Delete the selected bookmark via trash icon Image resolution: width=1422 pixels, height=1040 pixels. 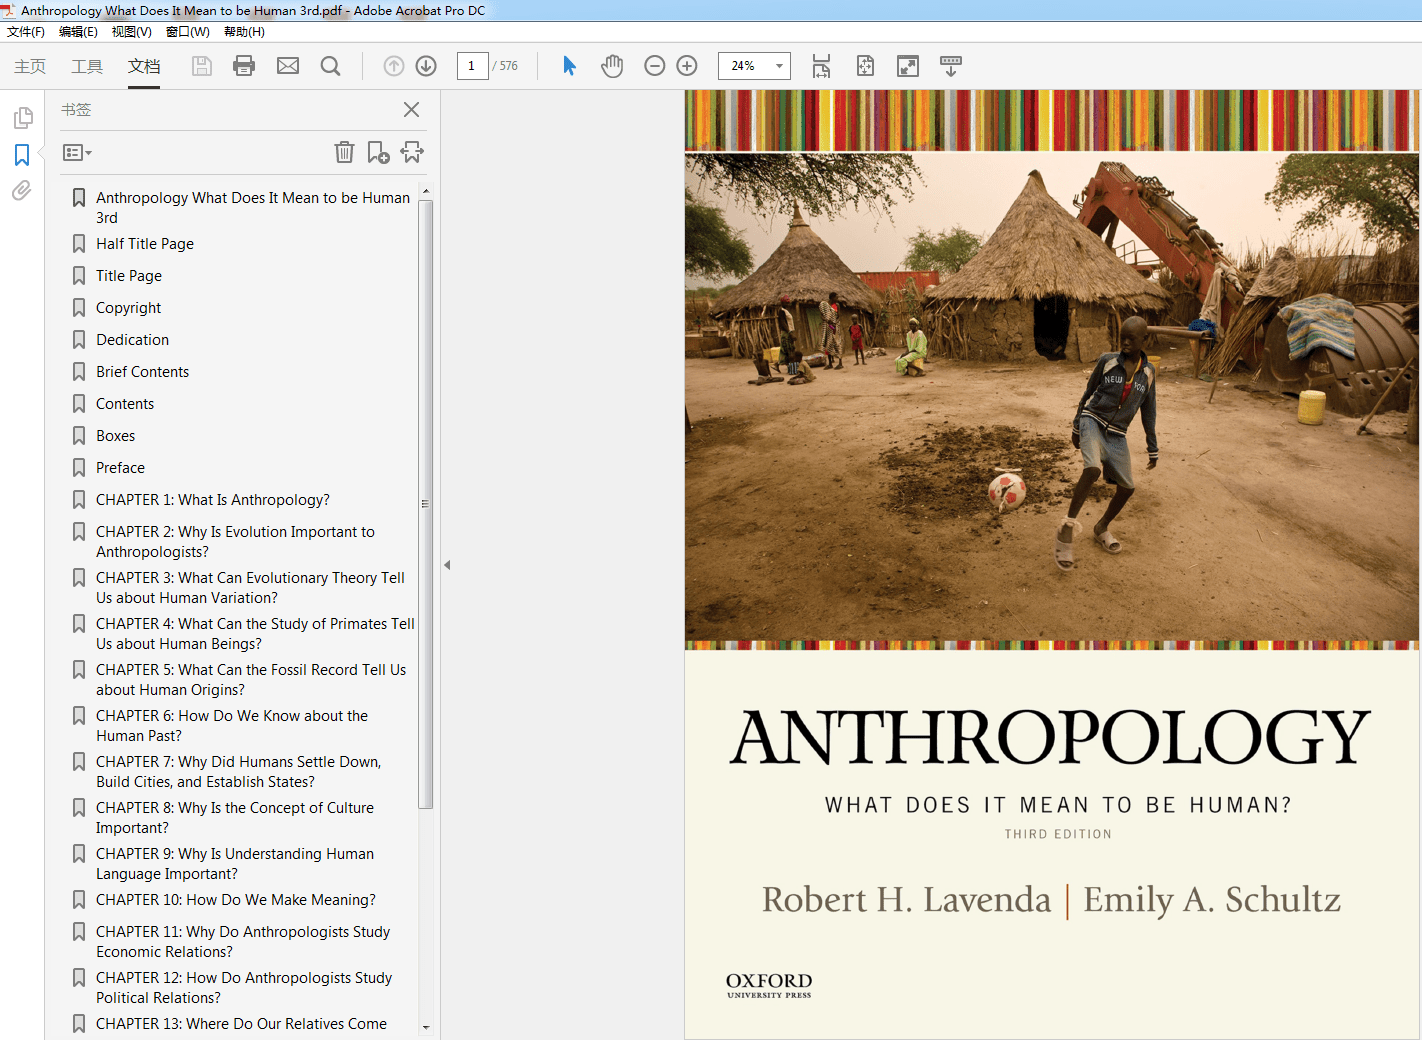coord(344,152)
